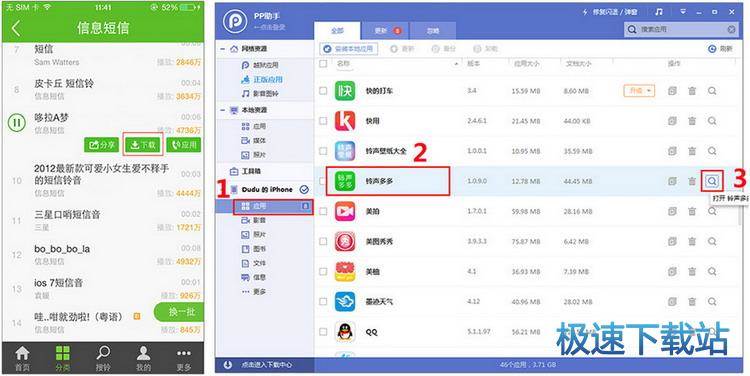Click the 搜索应用 search field
This screenshot has width=750, height=376.
click(681, 30)
